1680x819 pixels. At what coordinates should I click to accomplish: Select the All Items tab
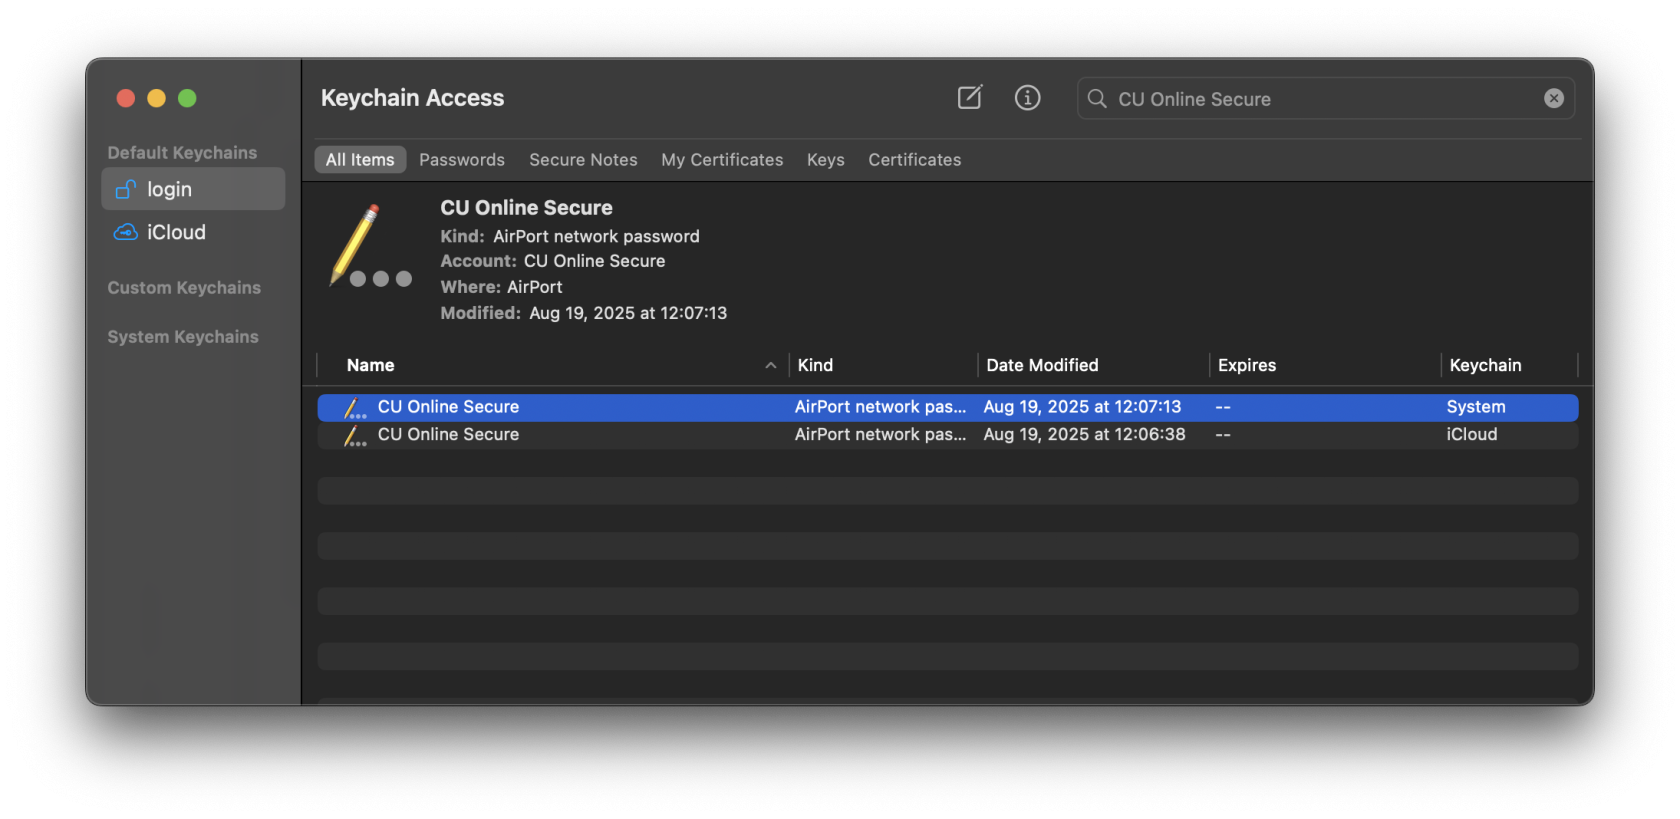pos(360,160)
